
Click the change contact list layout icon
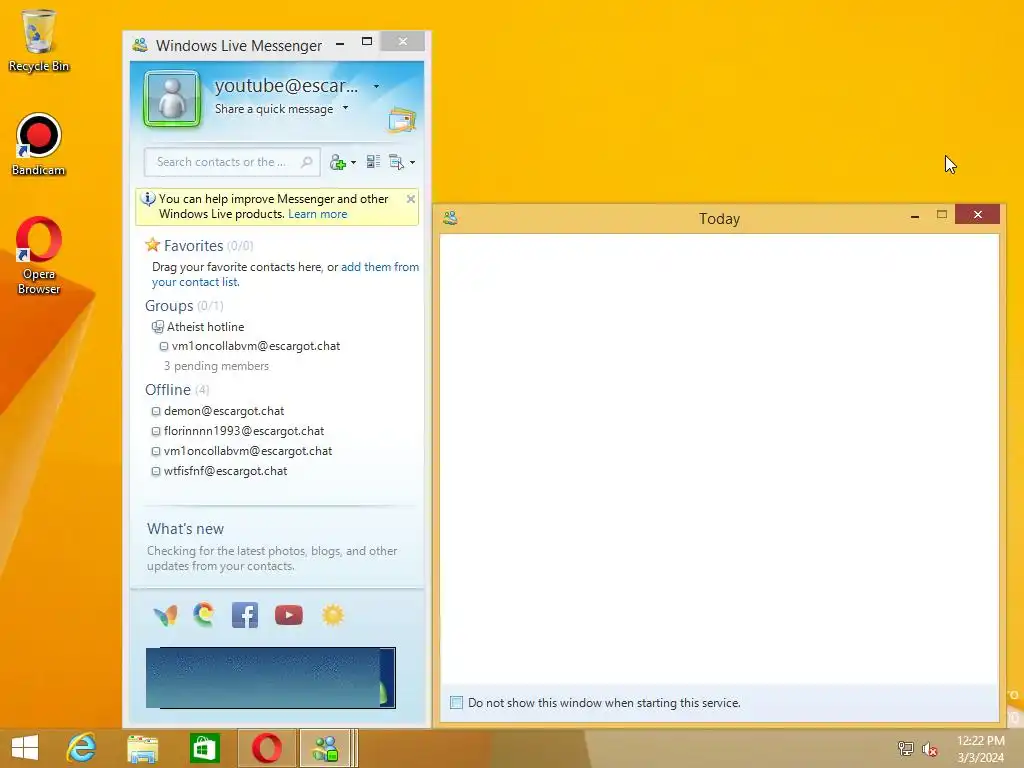coord(373,161)
